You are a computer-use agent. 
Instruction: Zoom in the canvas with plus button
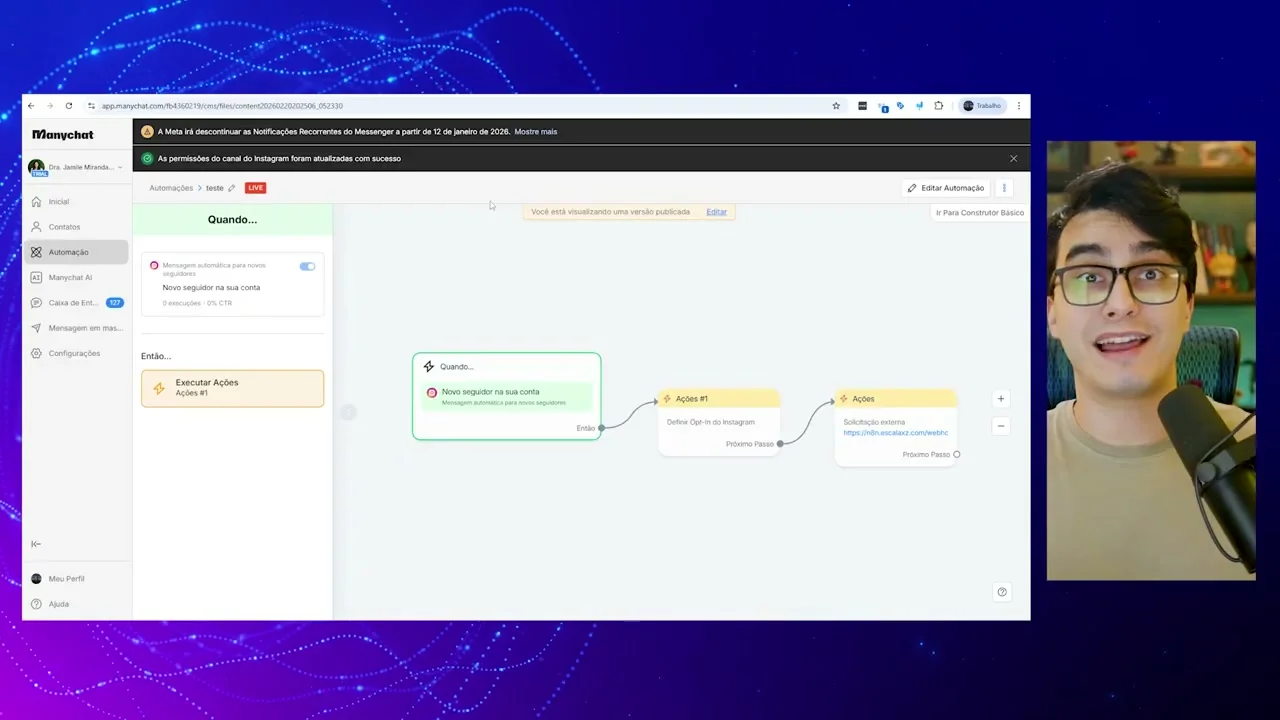[1001, 399]
